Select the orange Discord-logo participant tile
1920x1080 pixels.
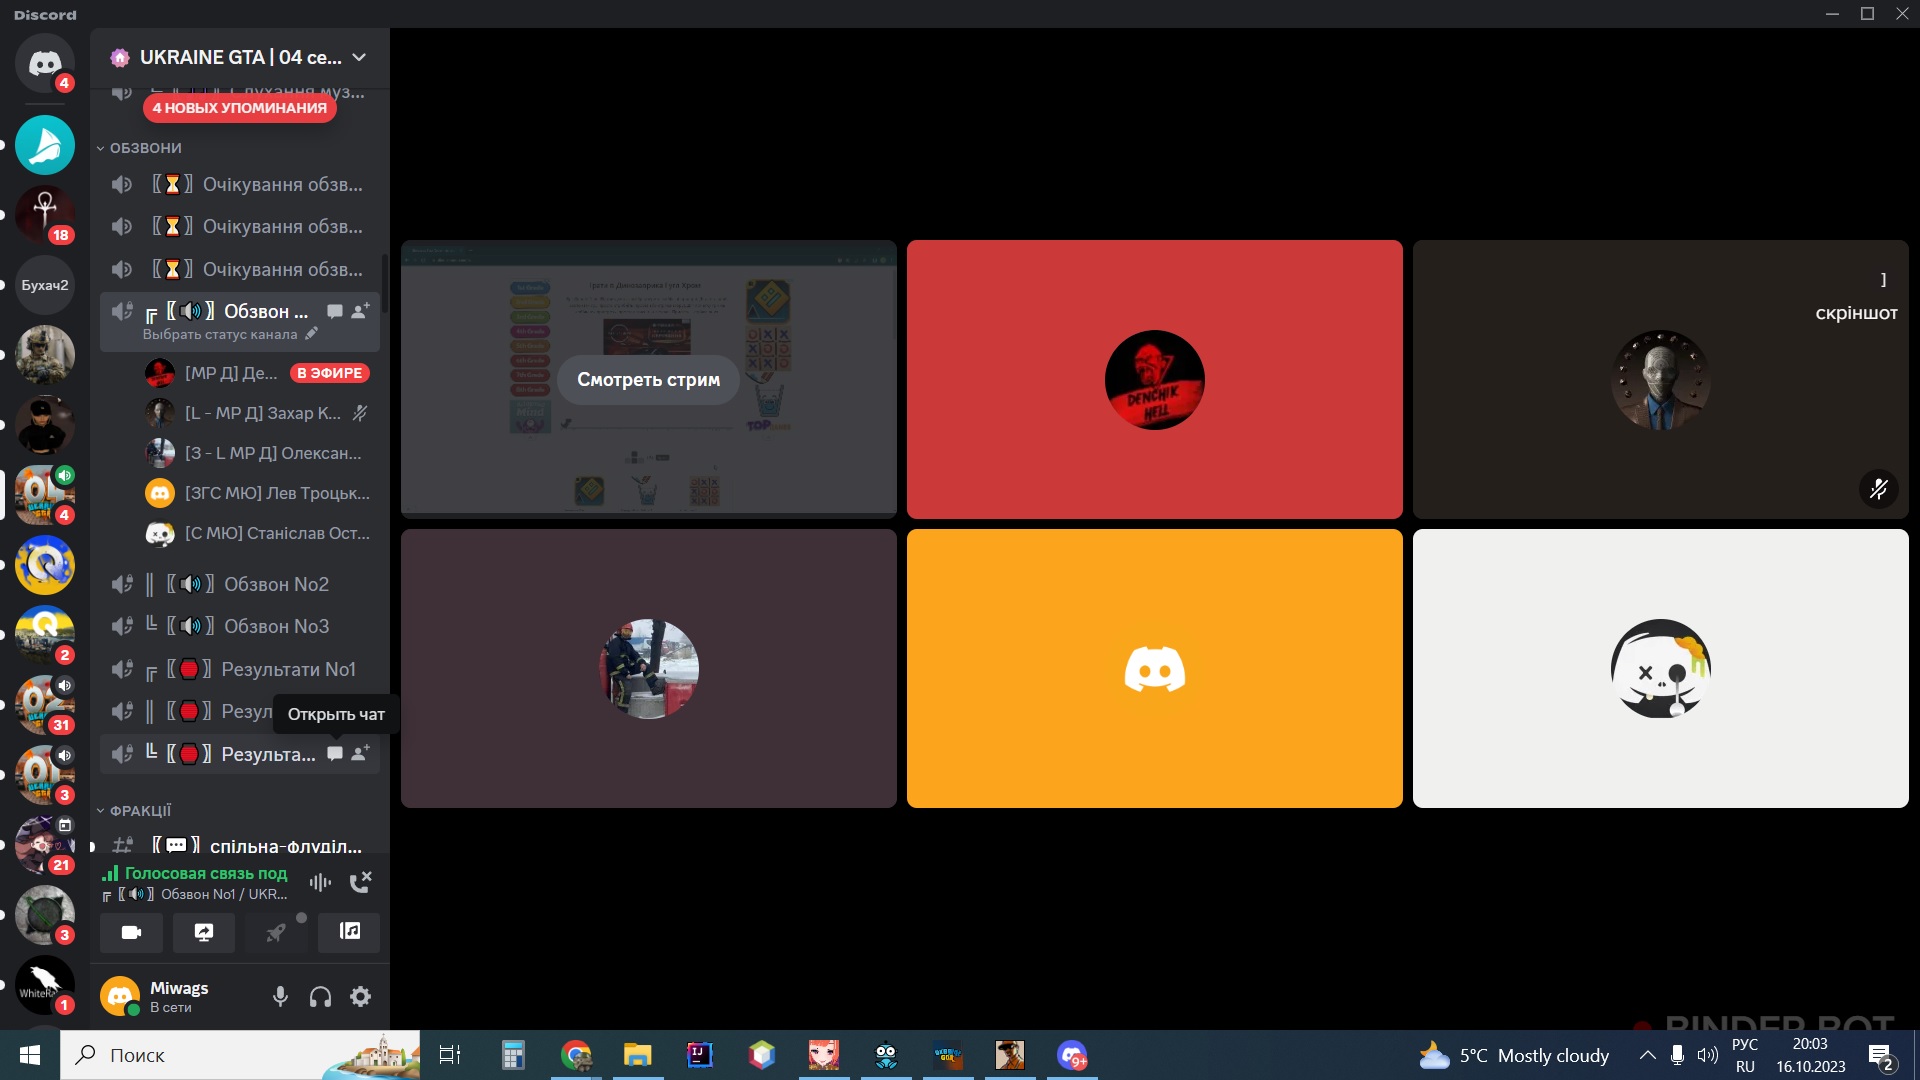point(1155,668)
